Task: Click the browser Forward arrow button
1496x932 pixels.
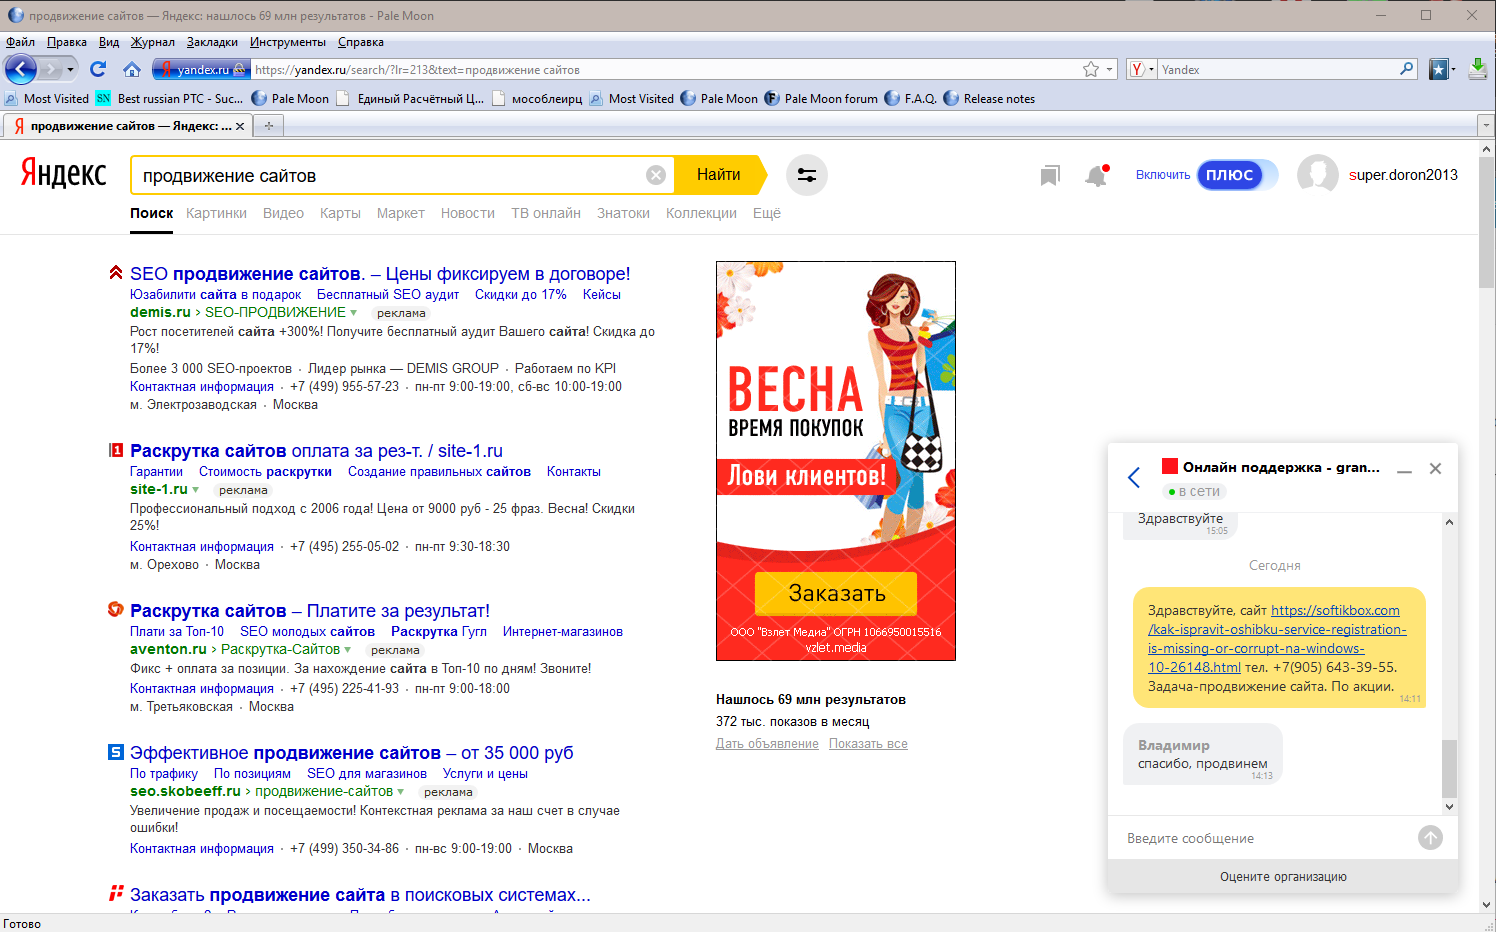Action: [50, 69]
